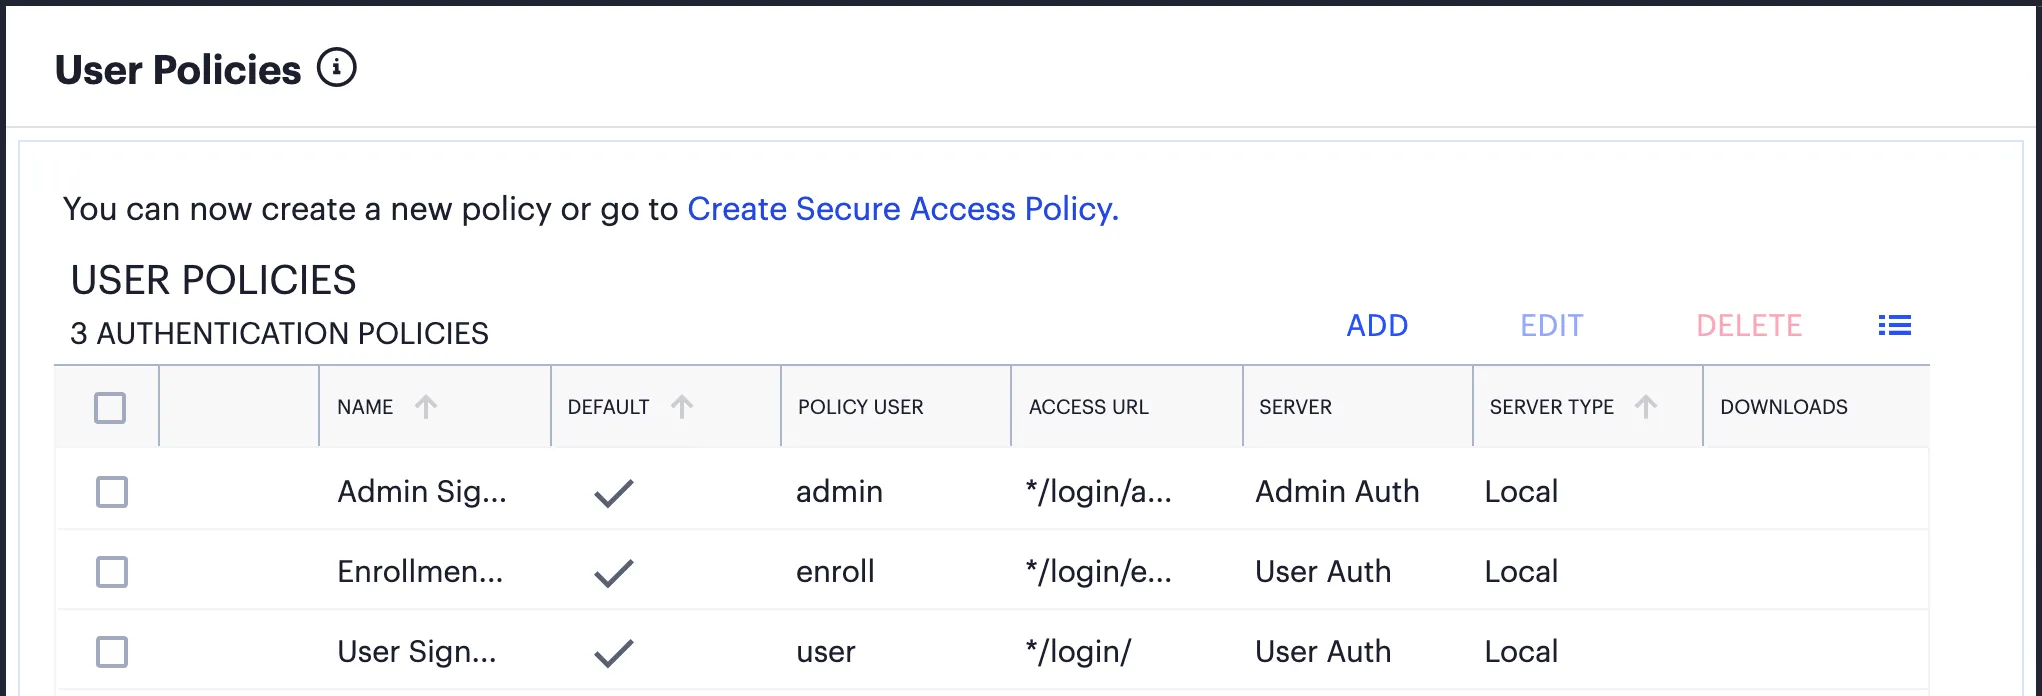Click the DELETE policy button
2042x696 pixels.
tap(1749, 326)
